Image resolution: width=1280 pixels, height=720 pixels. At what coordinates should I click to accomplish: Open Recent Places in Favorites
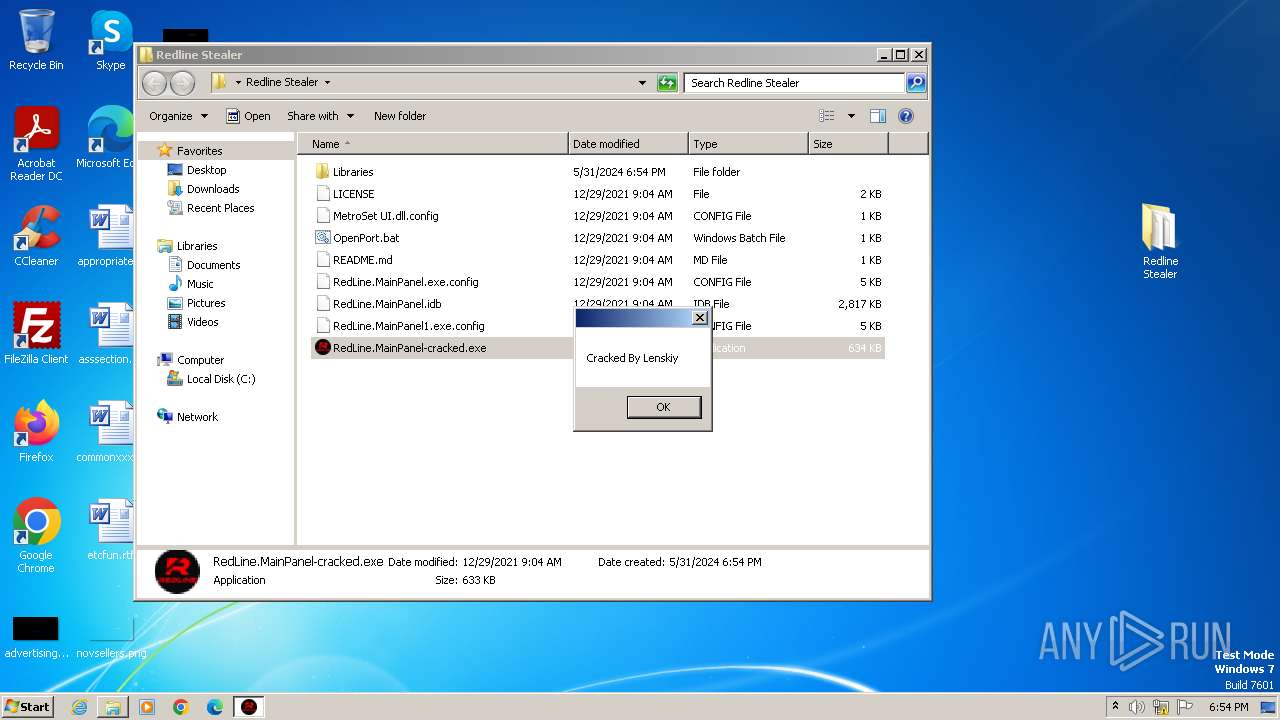click(x=220, y=208)
